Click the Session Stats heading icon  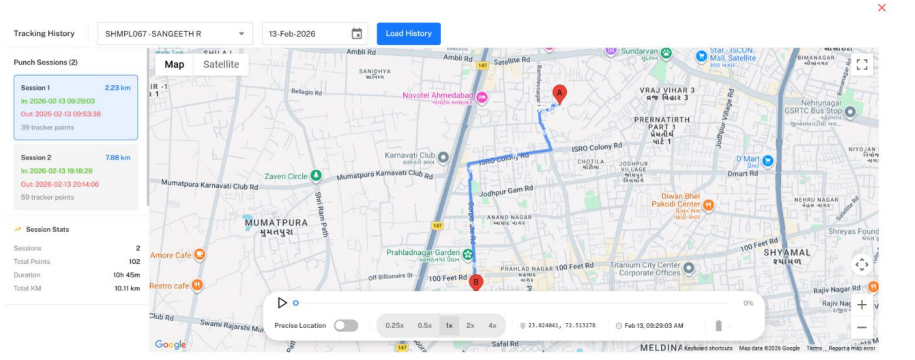coord(18,229)
